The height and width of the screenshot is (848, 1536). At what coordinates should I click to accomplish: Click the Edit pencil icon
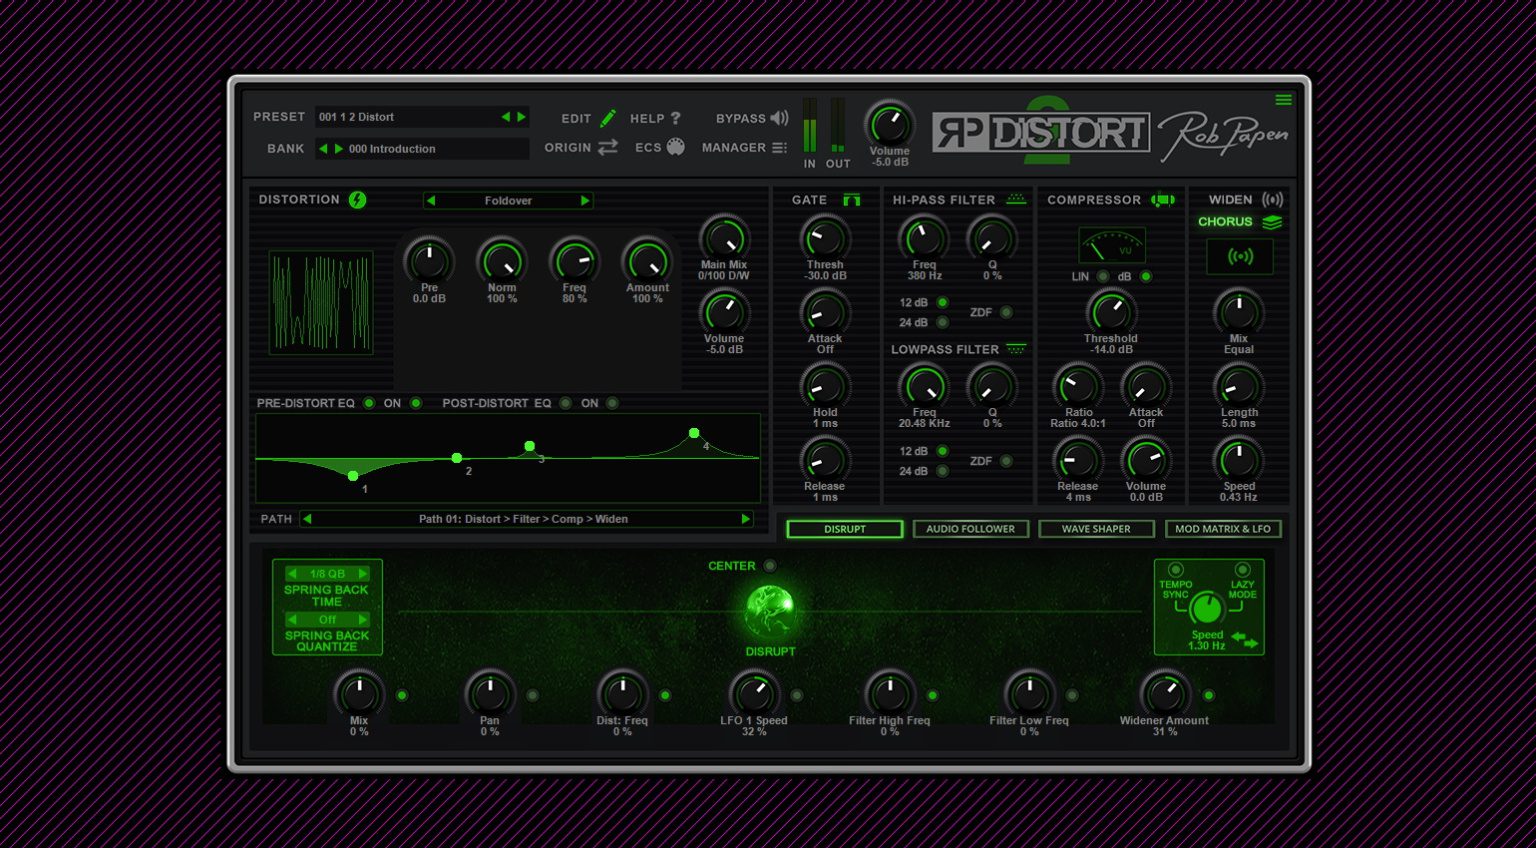[608, 118]
